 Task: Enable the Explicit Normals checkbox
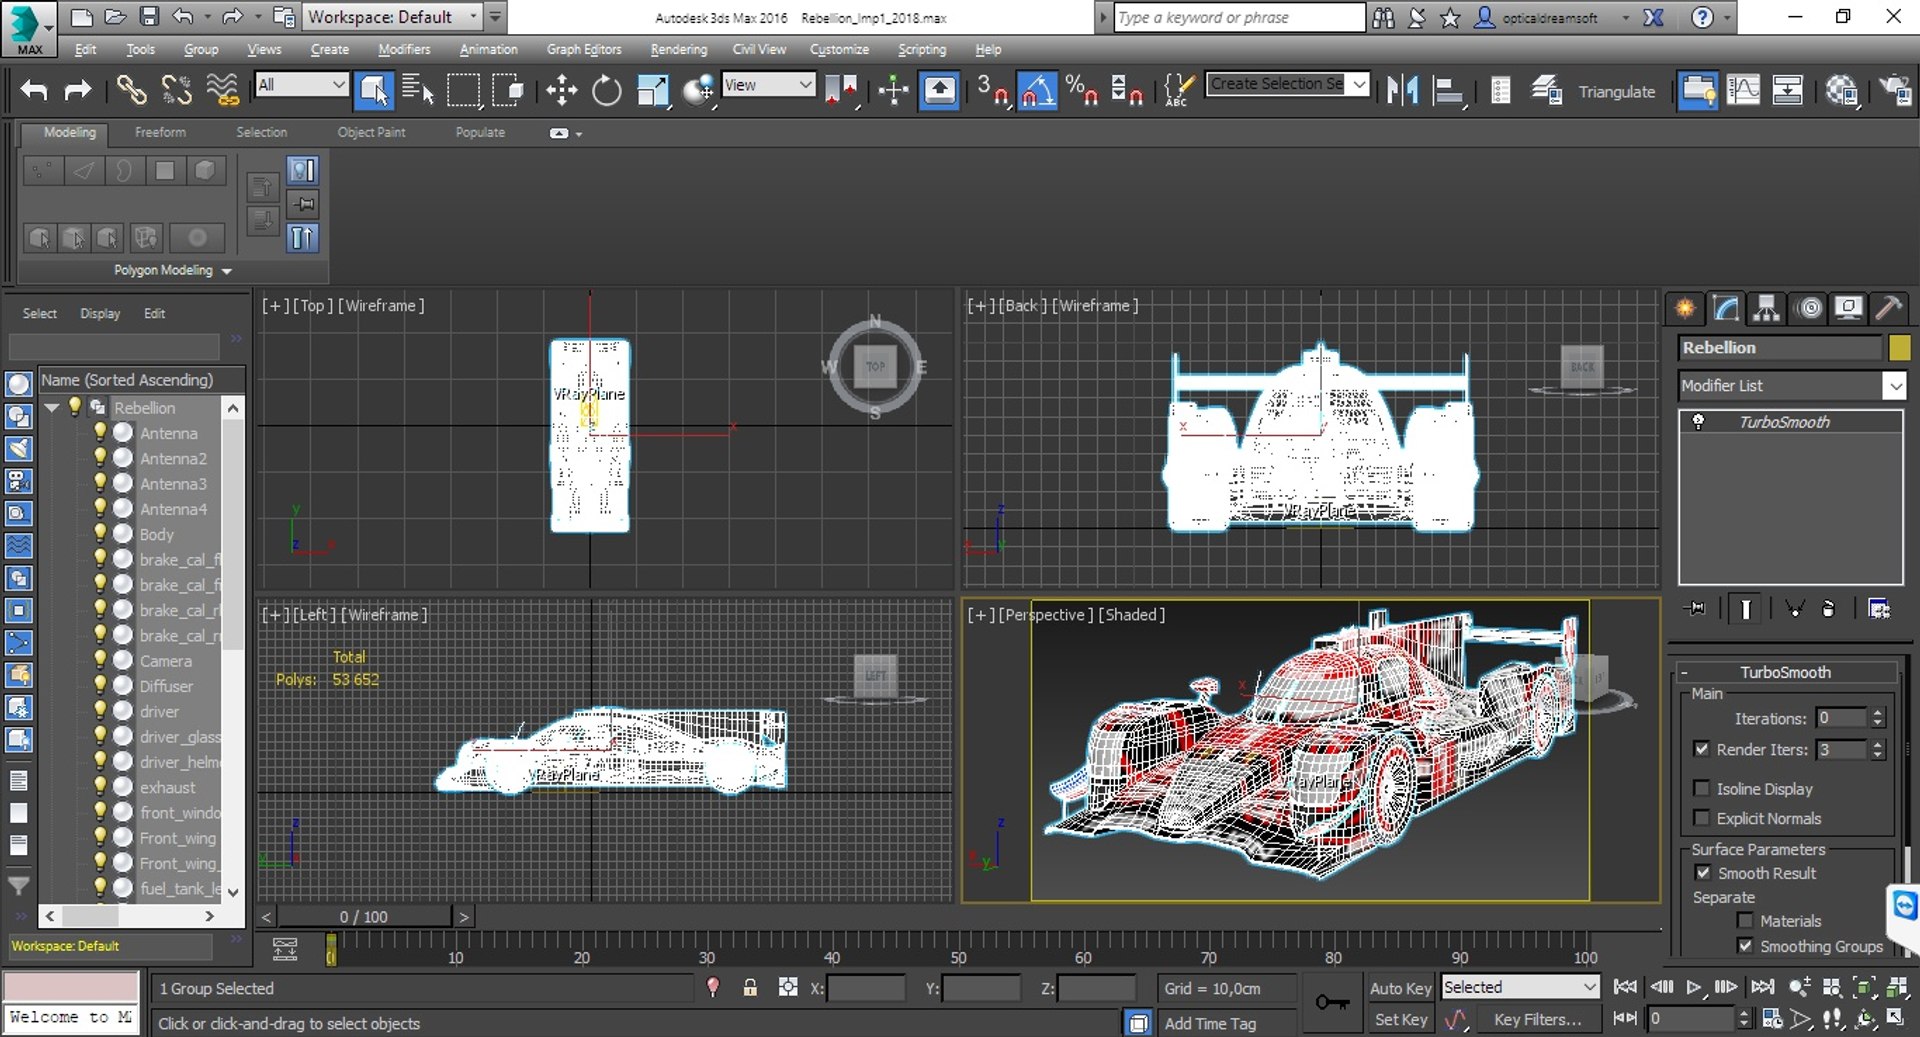click(x=1701, y=818)
